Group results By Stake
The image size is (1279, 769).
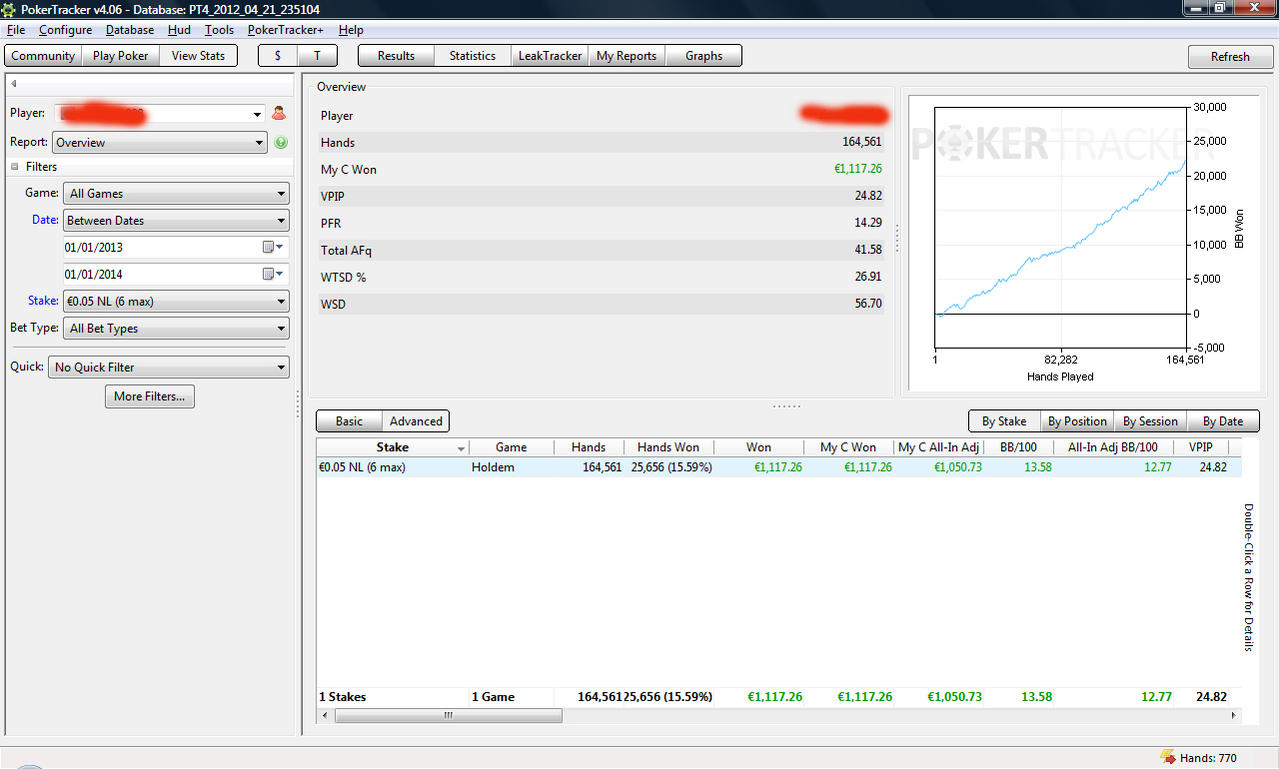pyautogui.click(x=1004, y=421)
